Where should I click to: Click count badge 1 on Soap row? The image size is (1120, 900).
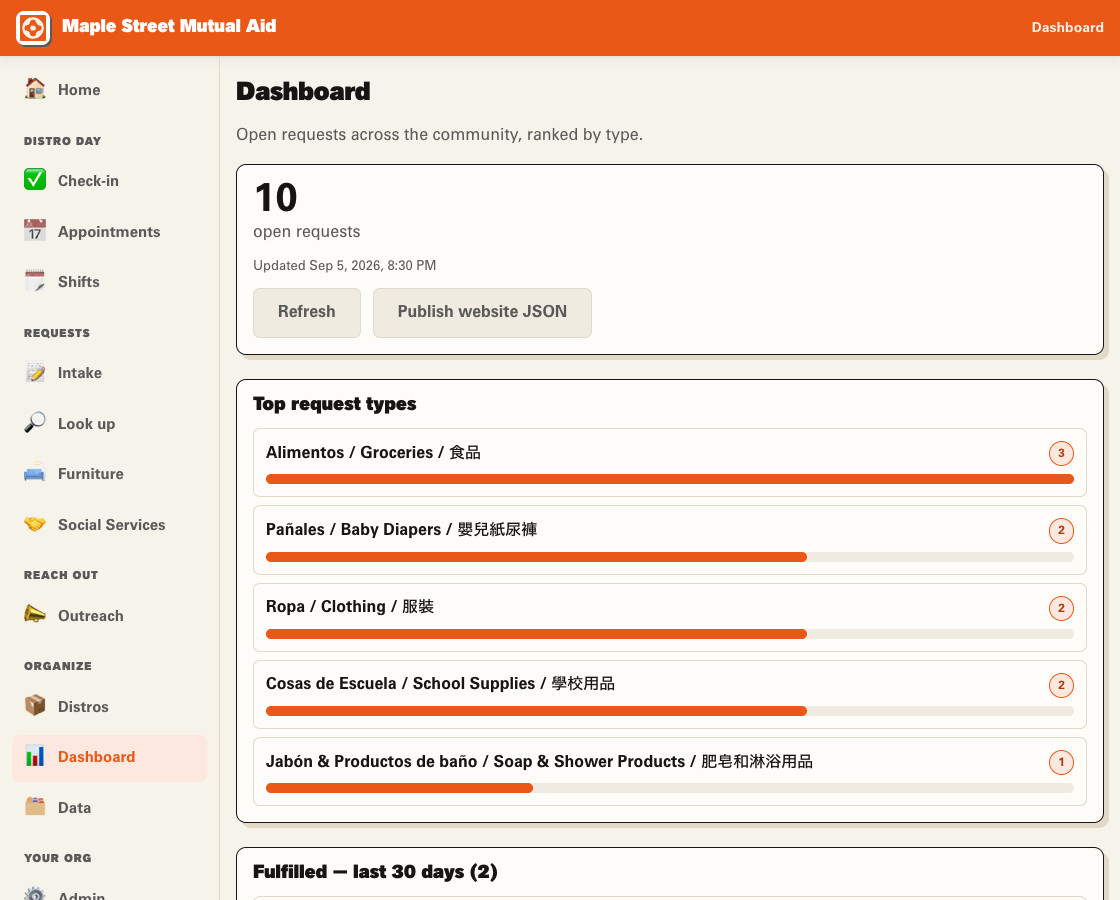1061,762
